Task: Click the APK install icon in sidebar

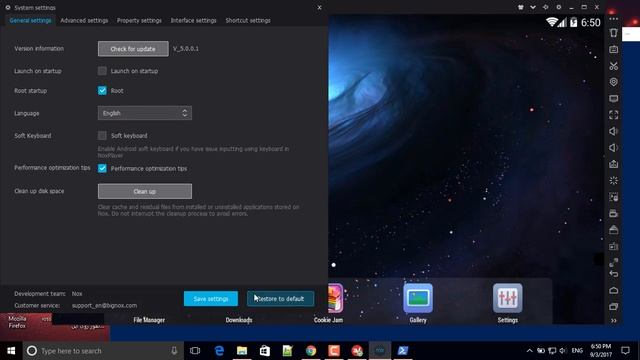Action: point(613,164)
